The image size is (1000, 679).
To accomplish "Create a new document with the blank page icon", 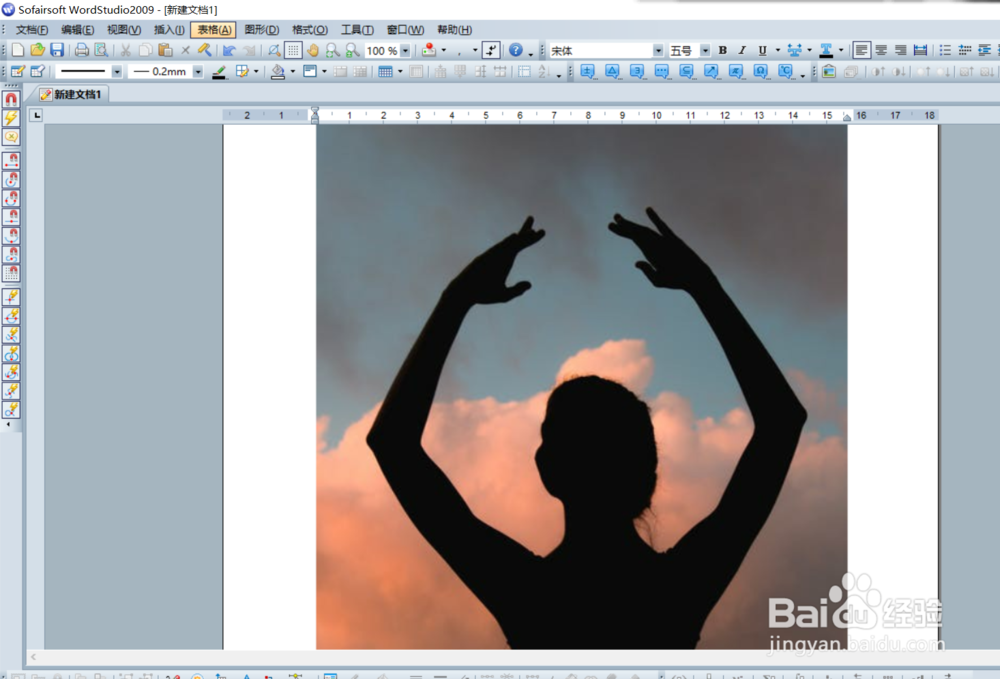I will [x=18, y=50].
